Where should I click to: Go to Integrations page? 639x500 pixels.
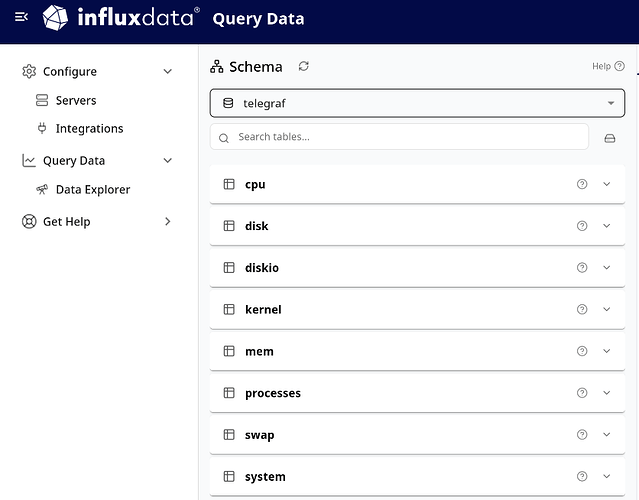(89, 128)
